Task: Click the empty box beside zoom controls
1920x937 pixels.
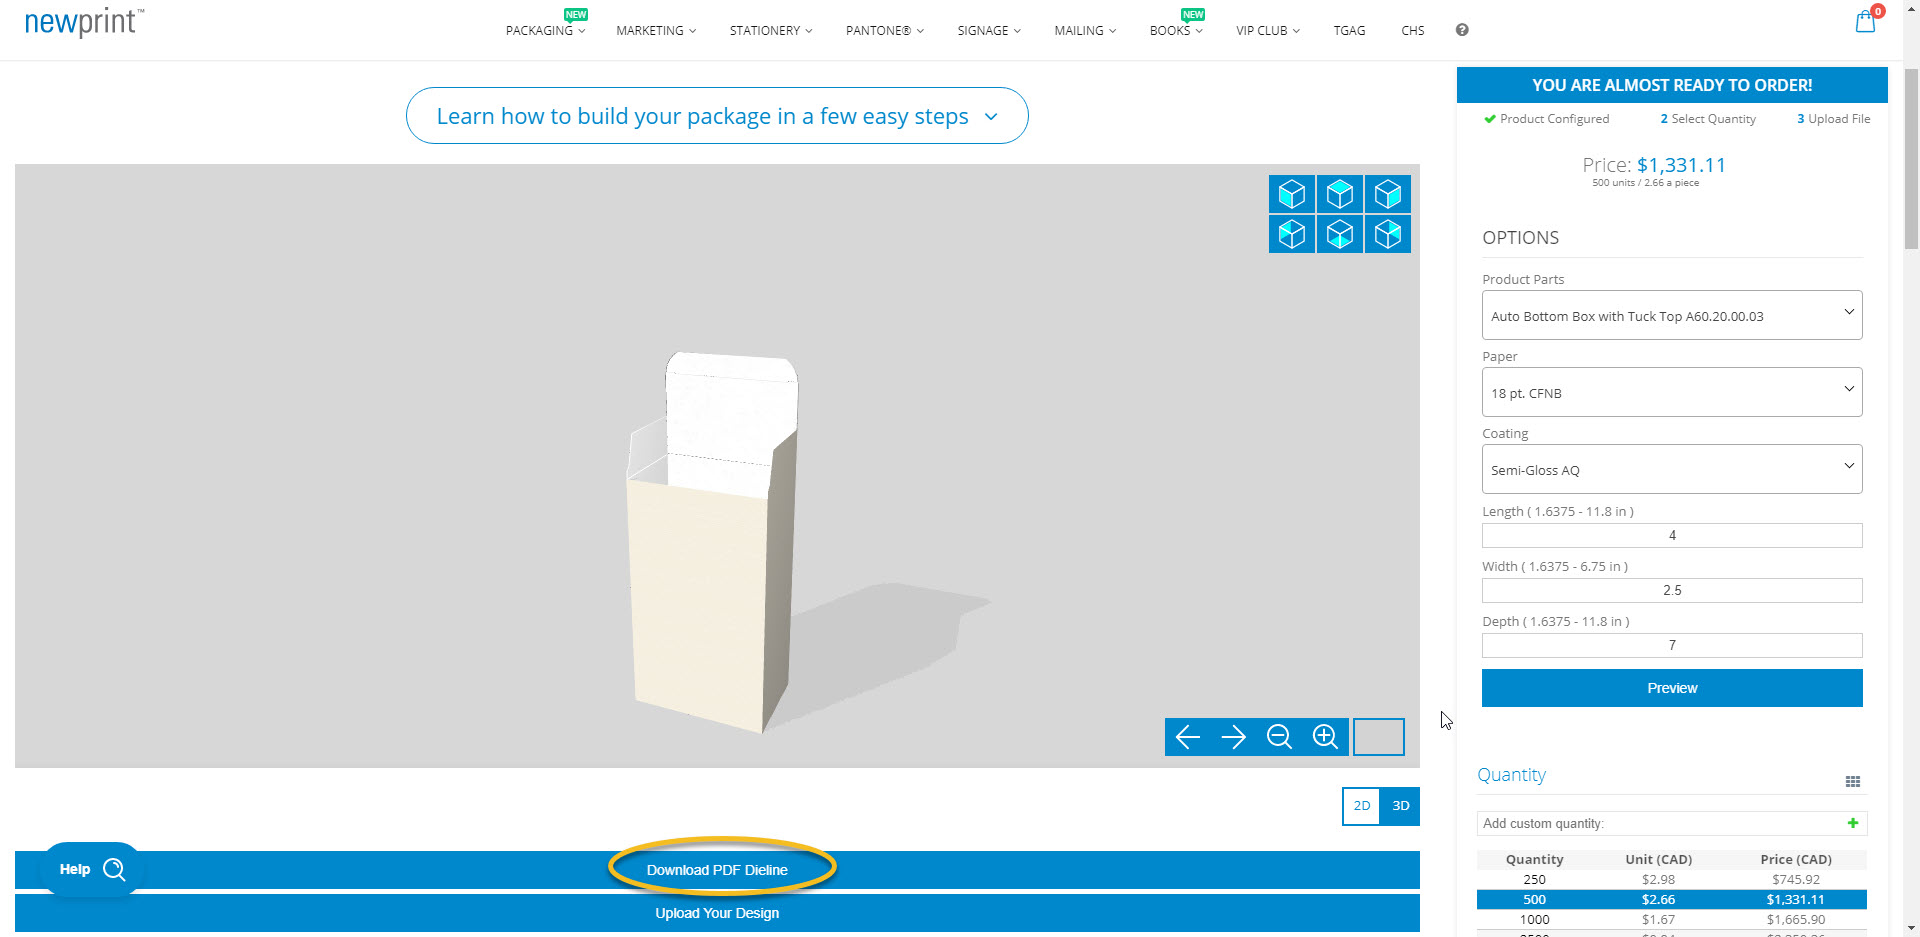Action: (x=1379, y=737)
